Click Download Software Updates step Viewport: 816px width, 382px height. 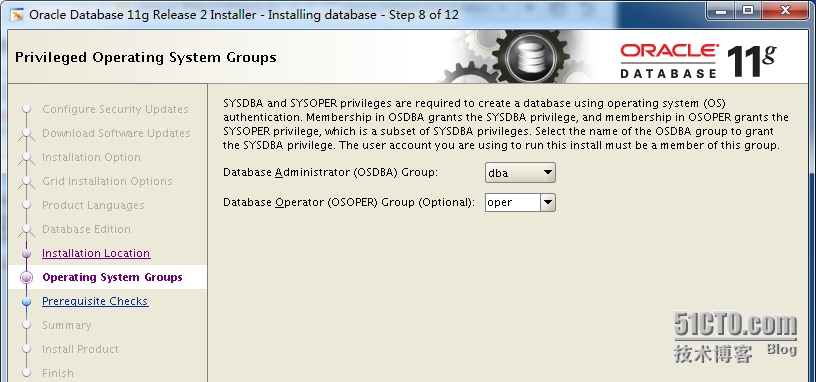click(116, 133)
